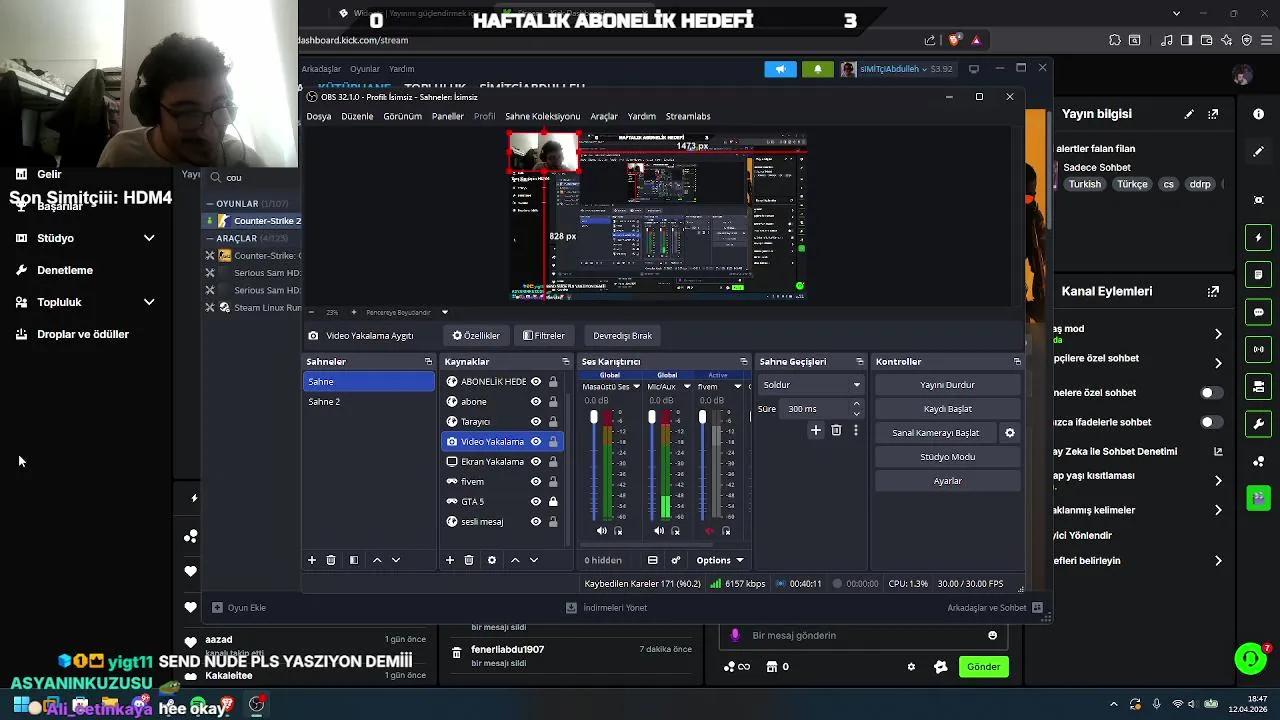The width and height of the screenshot is (1280, 720).
Task: Expand Topluluk section in Kick sidebar
Action: [x=149, y=302]
